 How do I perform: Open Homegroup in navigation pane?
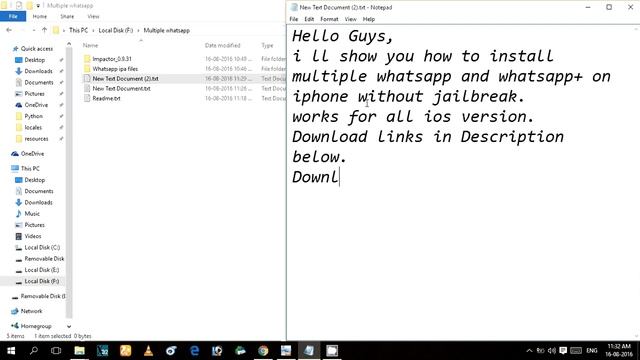[36, 326]
